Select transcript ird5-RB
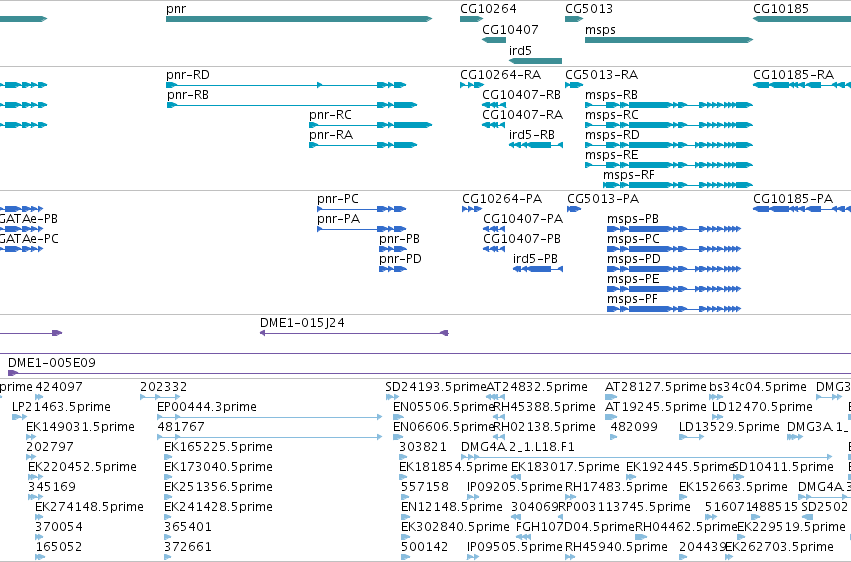The height and width of the screenshot is (562, 851). pyautogui.click(x=536, y=145)
